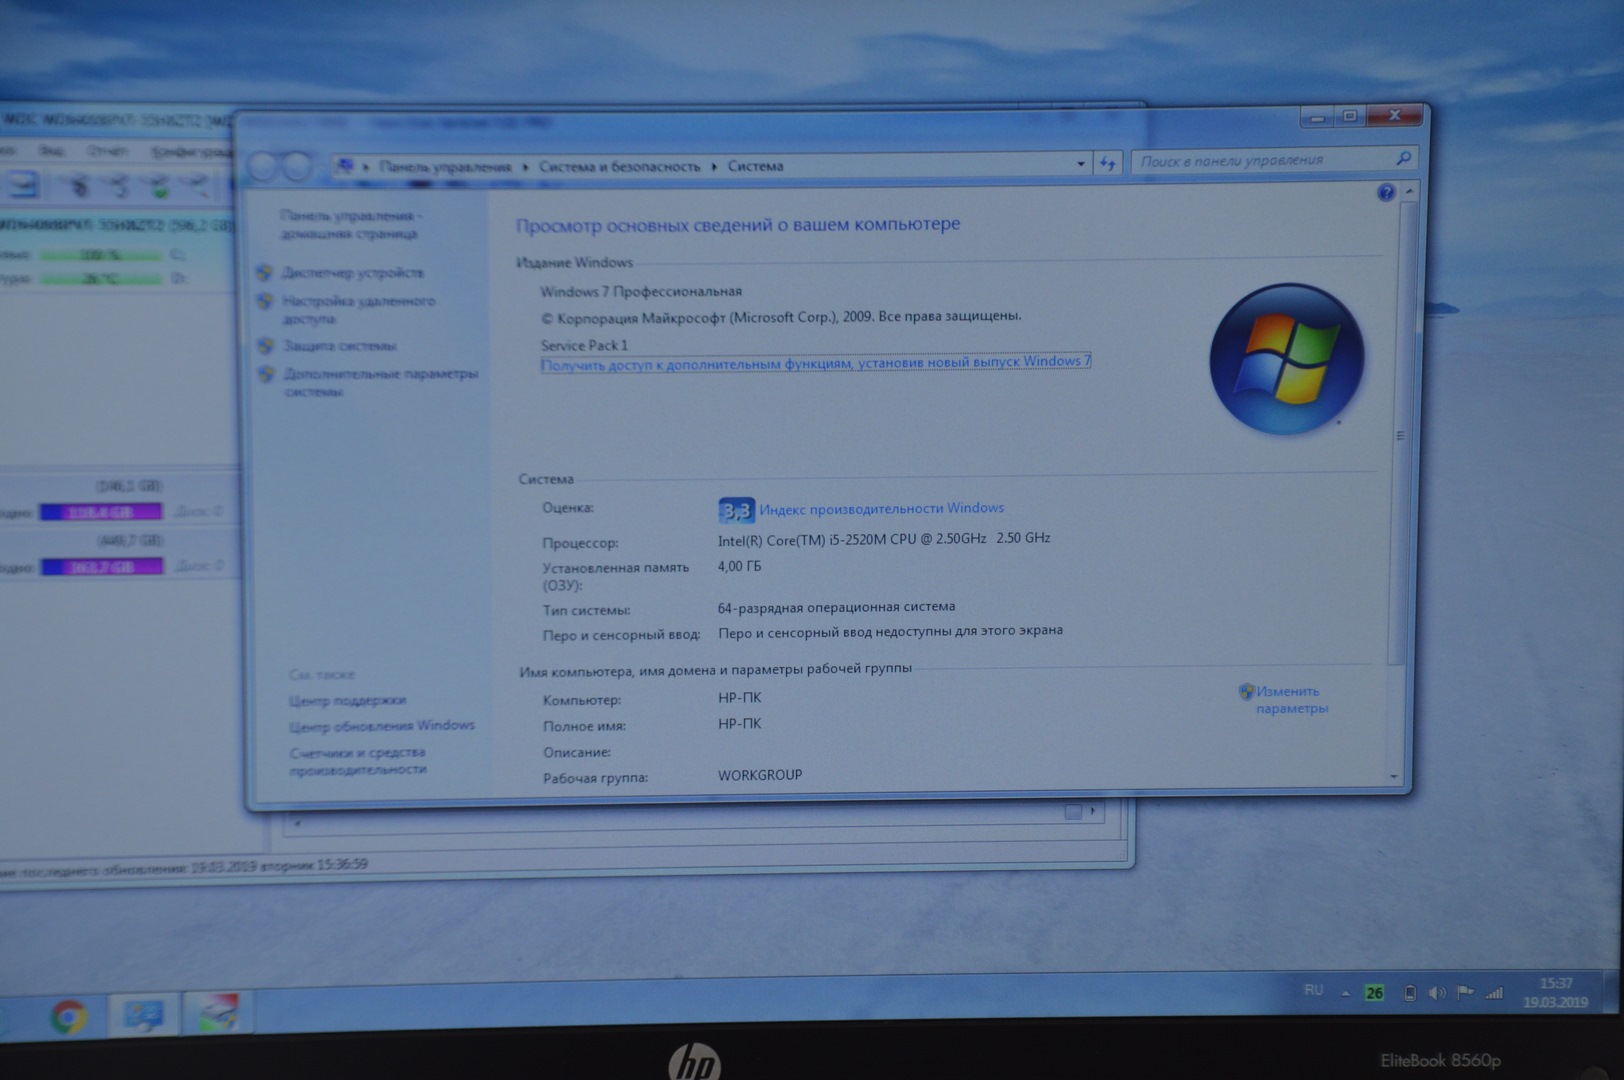Select 'Система и безопасность' breadcrumb

coord(619,166)
